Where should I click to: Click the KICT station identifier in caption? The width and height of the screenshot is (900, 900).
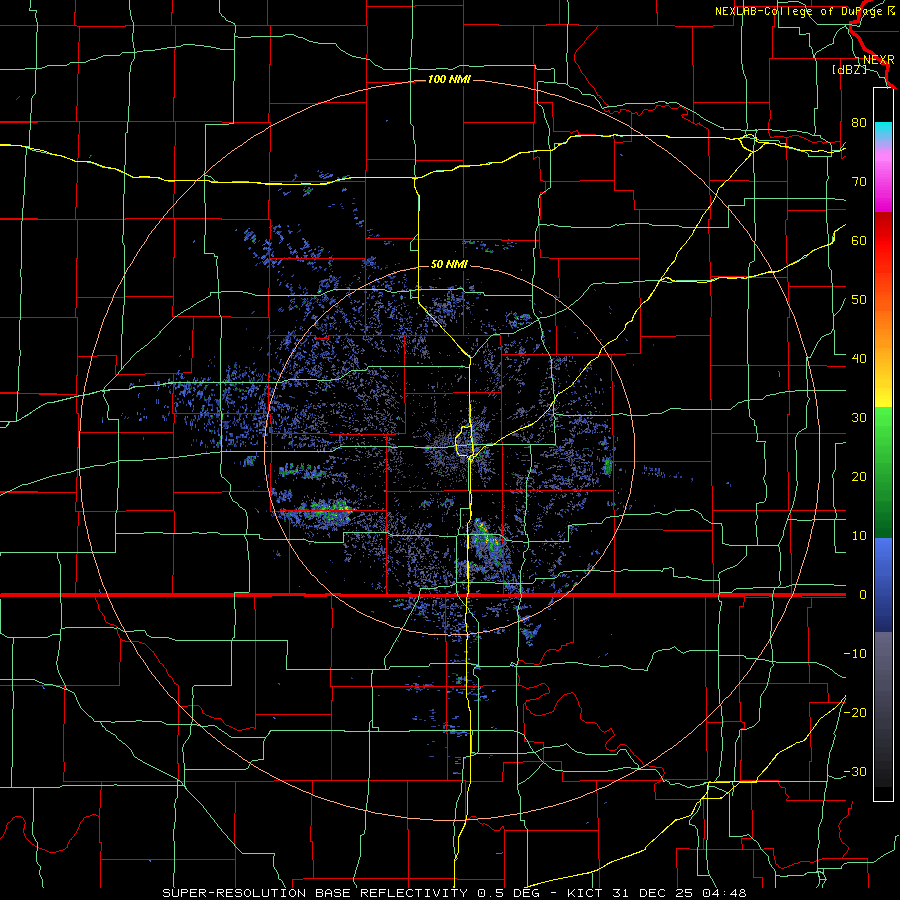click(585, 893)
